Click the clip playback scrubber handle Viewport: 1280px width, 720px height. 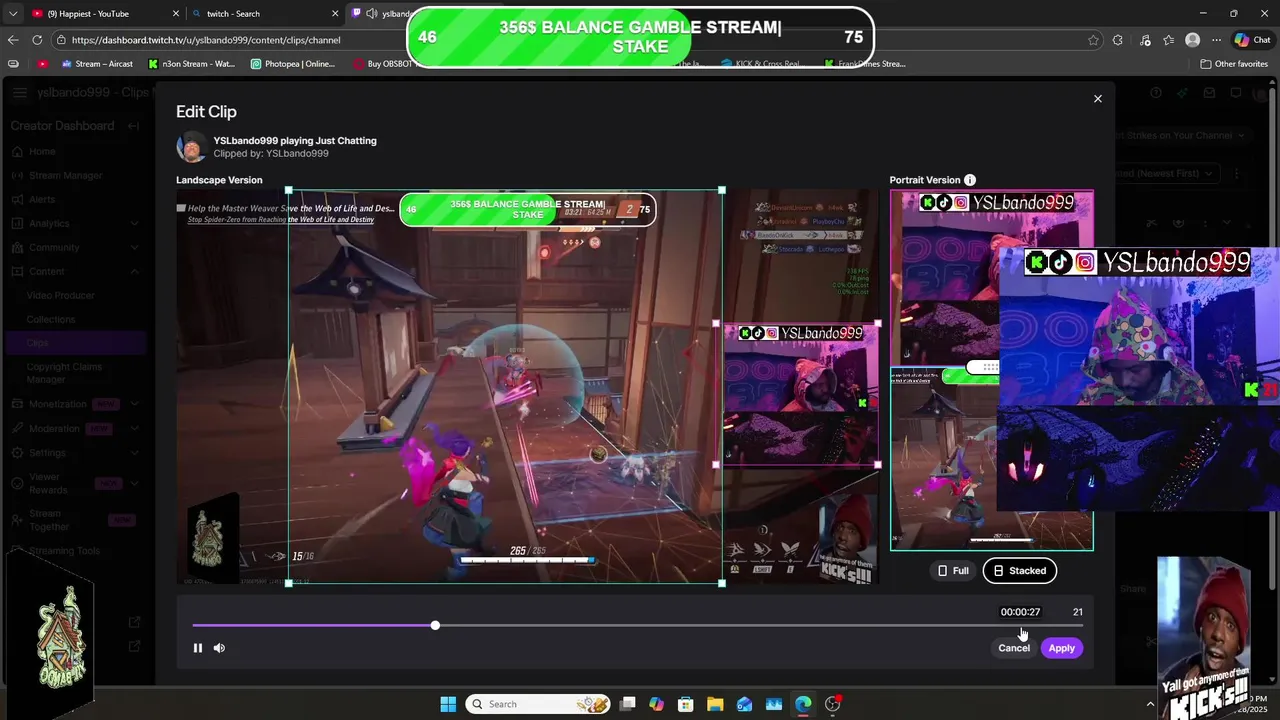click(x=435, y=625)
